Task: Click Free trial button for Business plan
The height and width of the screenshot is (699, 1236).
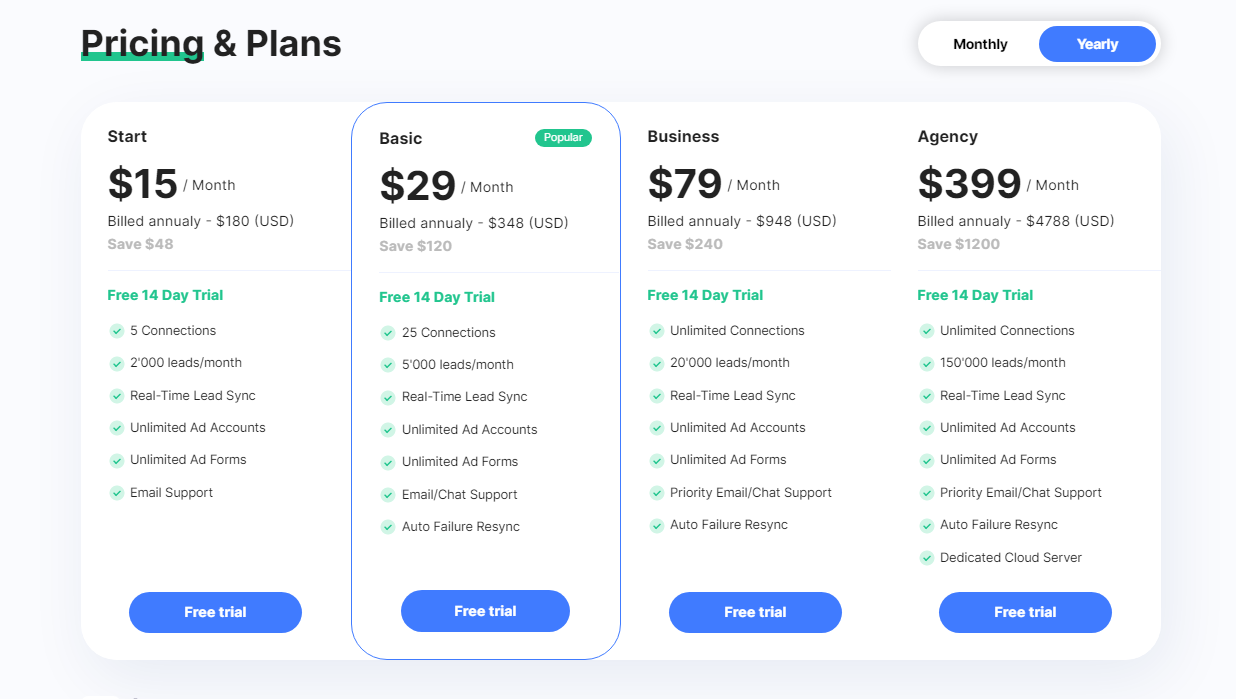Action: click(x=755, y=612)
